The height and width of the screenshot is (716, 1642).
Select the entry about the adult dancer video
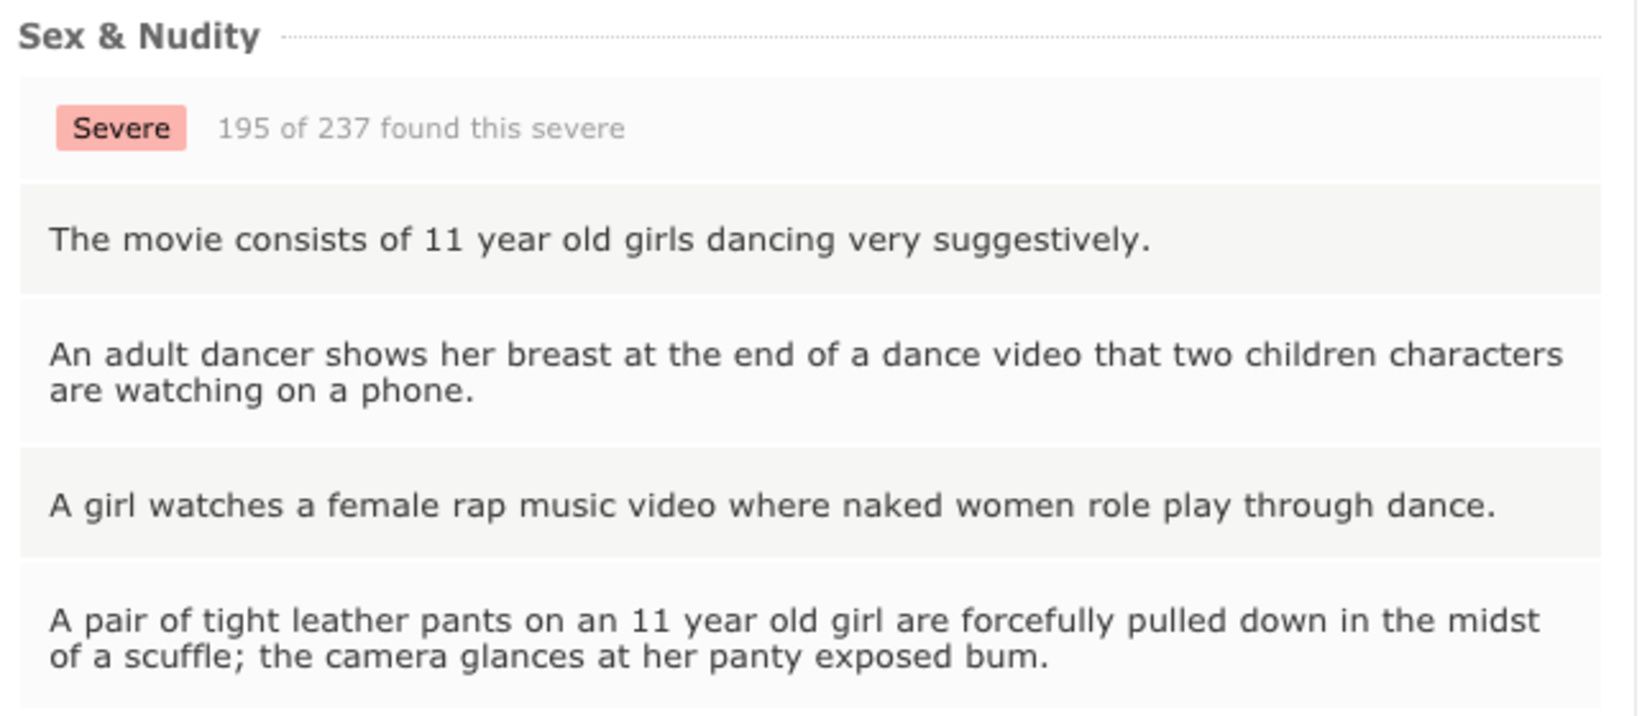[805, 372]
